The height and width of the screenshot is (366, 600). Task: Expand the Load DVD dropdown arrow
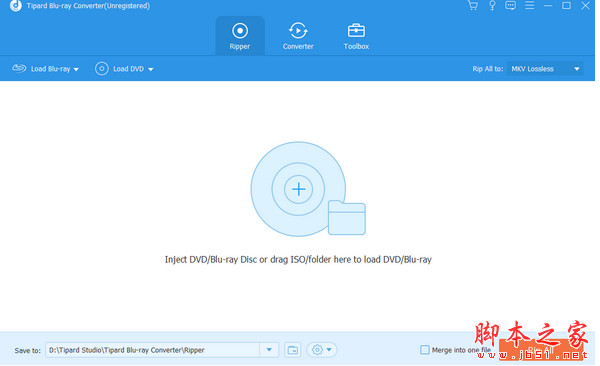pyautogui.click(x=151, y=69)
